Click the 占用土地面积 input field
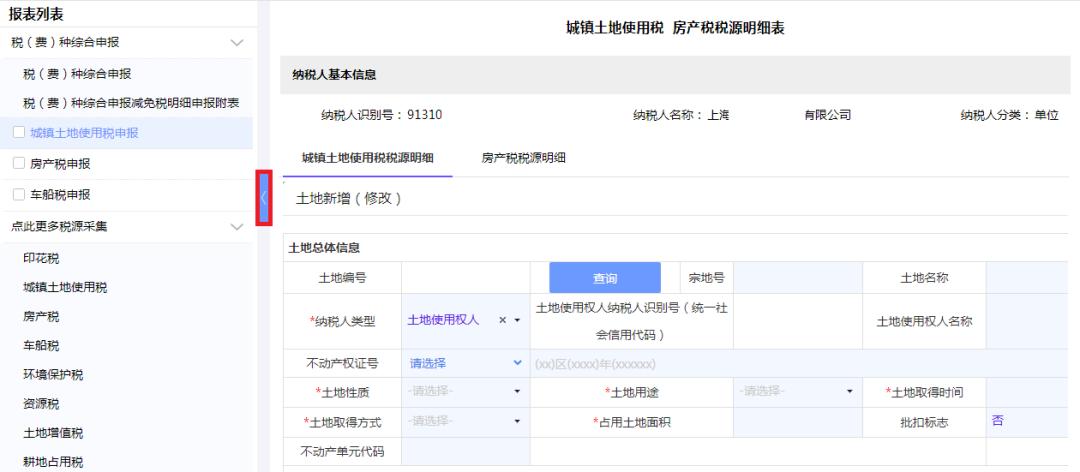 pos(796,421)
